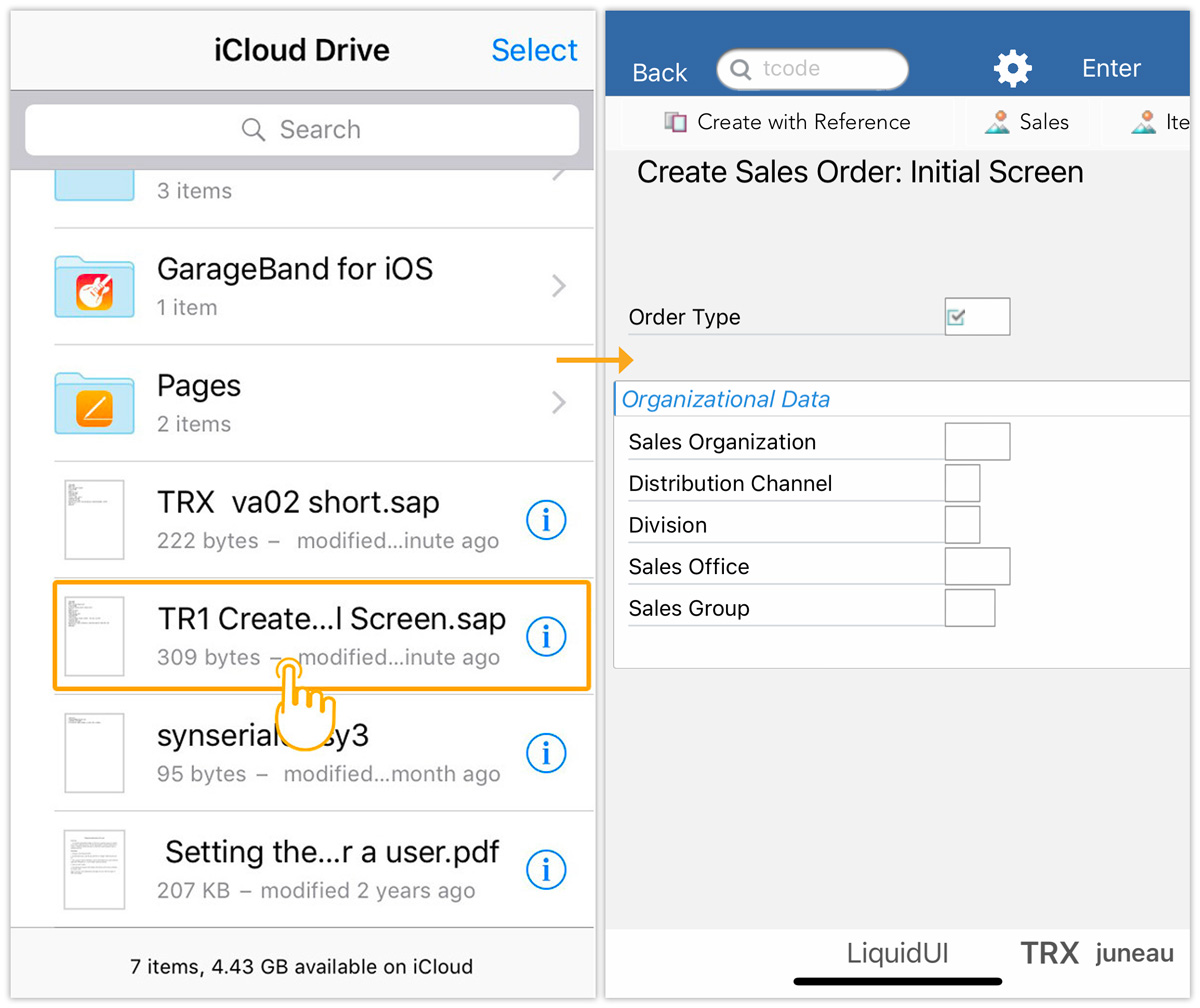
Task: Click the Sales Organization input box
Action: click(x=977, y=442)
